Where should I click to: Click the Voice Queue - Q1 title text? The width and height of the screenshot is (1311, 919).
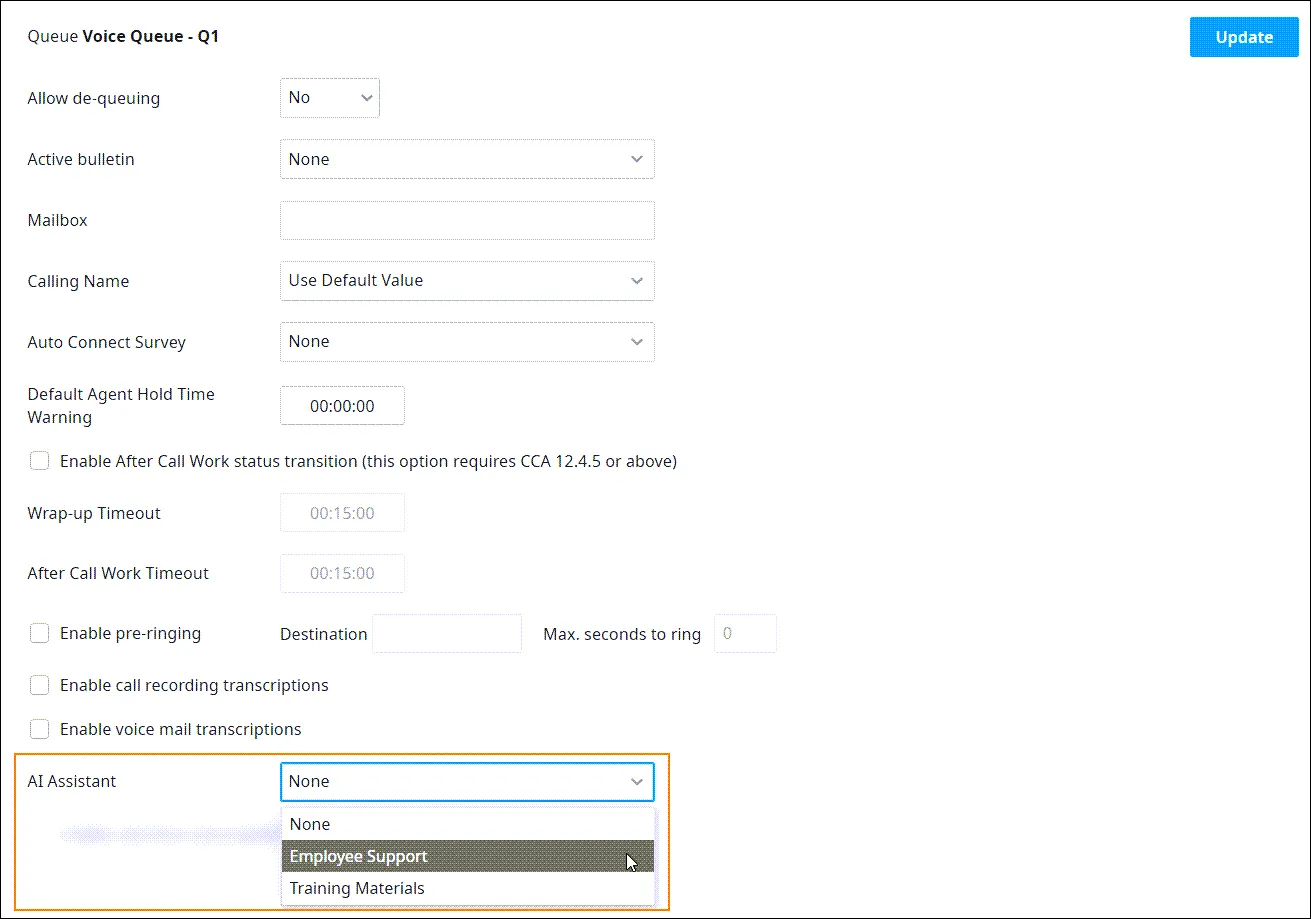151,37
